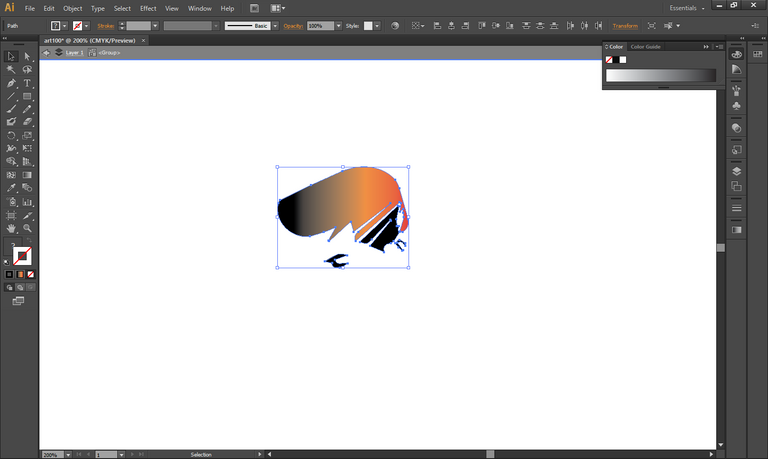Viewport: 768px width, 459px height.
Task: Click the Recolor Artwork icon
Action: [395, 26]
